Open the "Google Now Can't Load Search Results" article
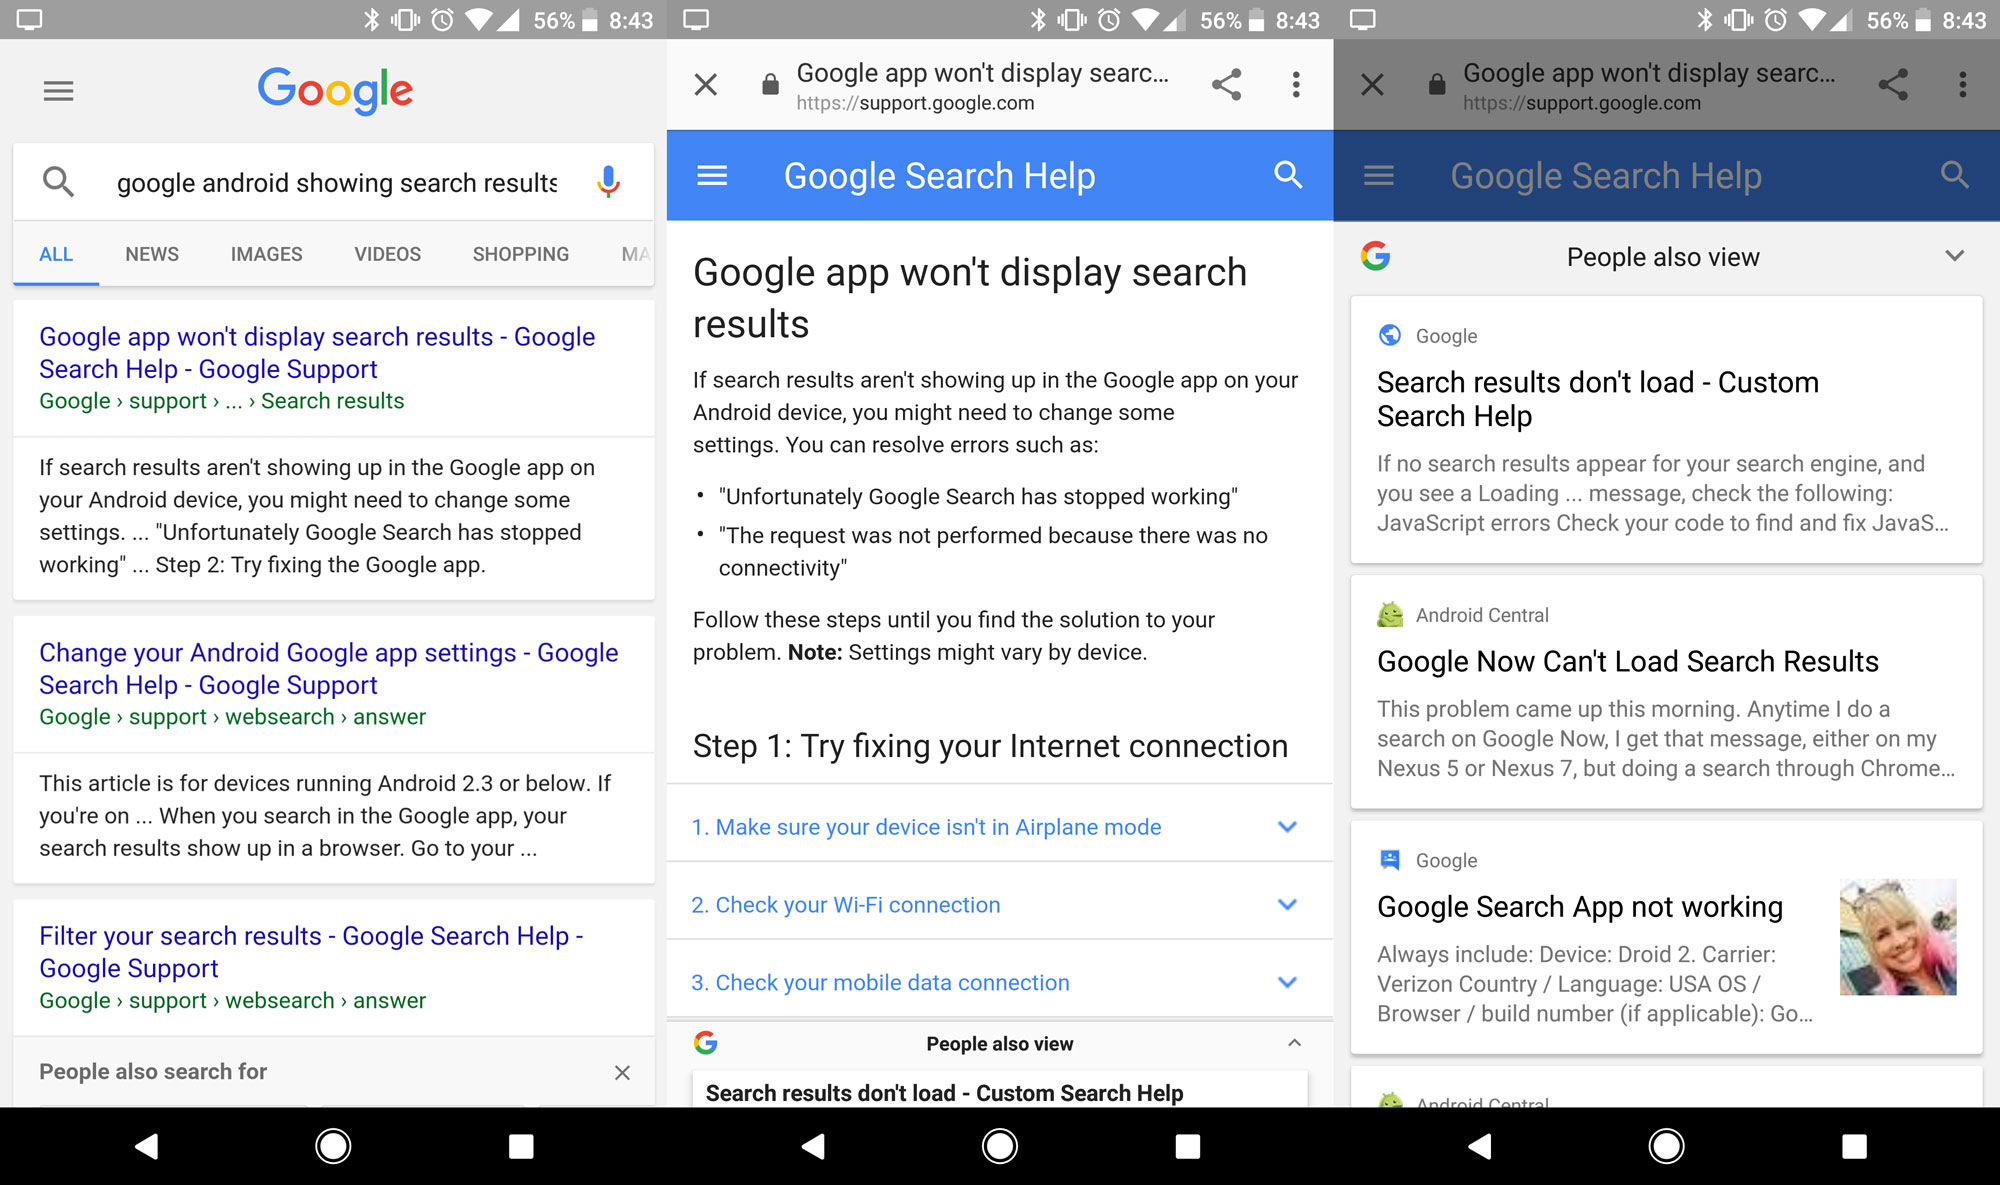2000x1185 pixels. click(1628, 661)
